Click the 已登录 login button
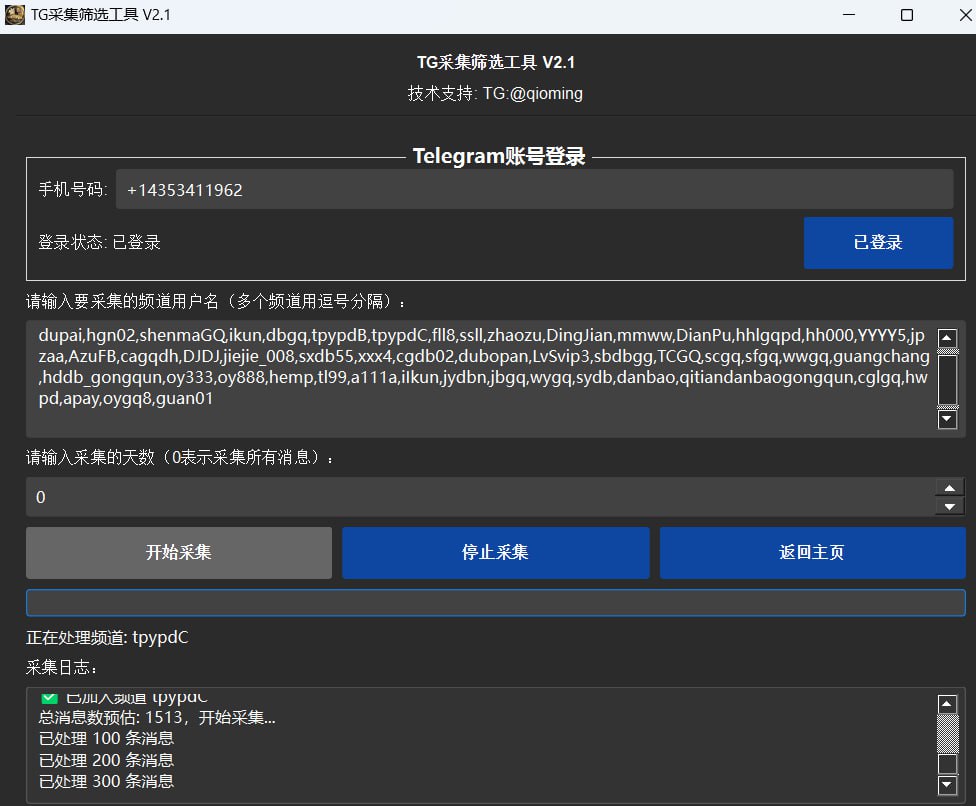976x806 pixels. [878, 243]
